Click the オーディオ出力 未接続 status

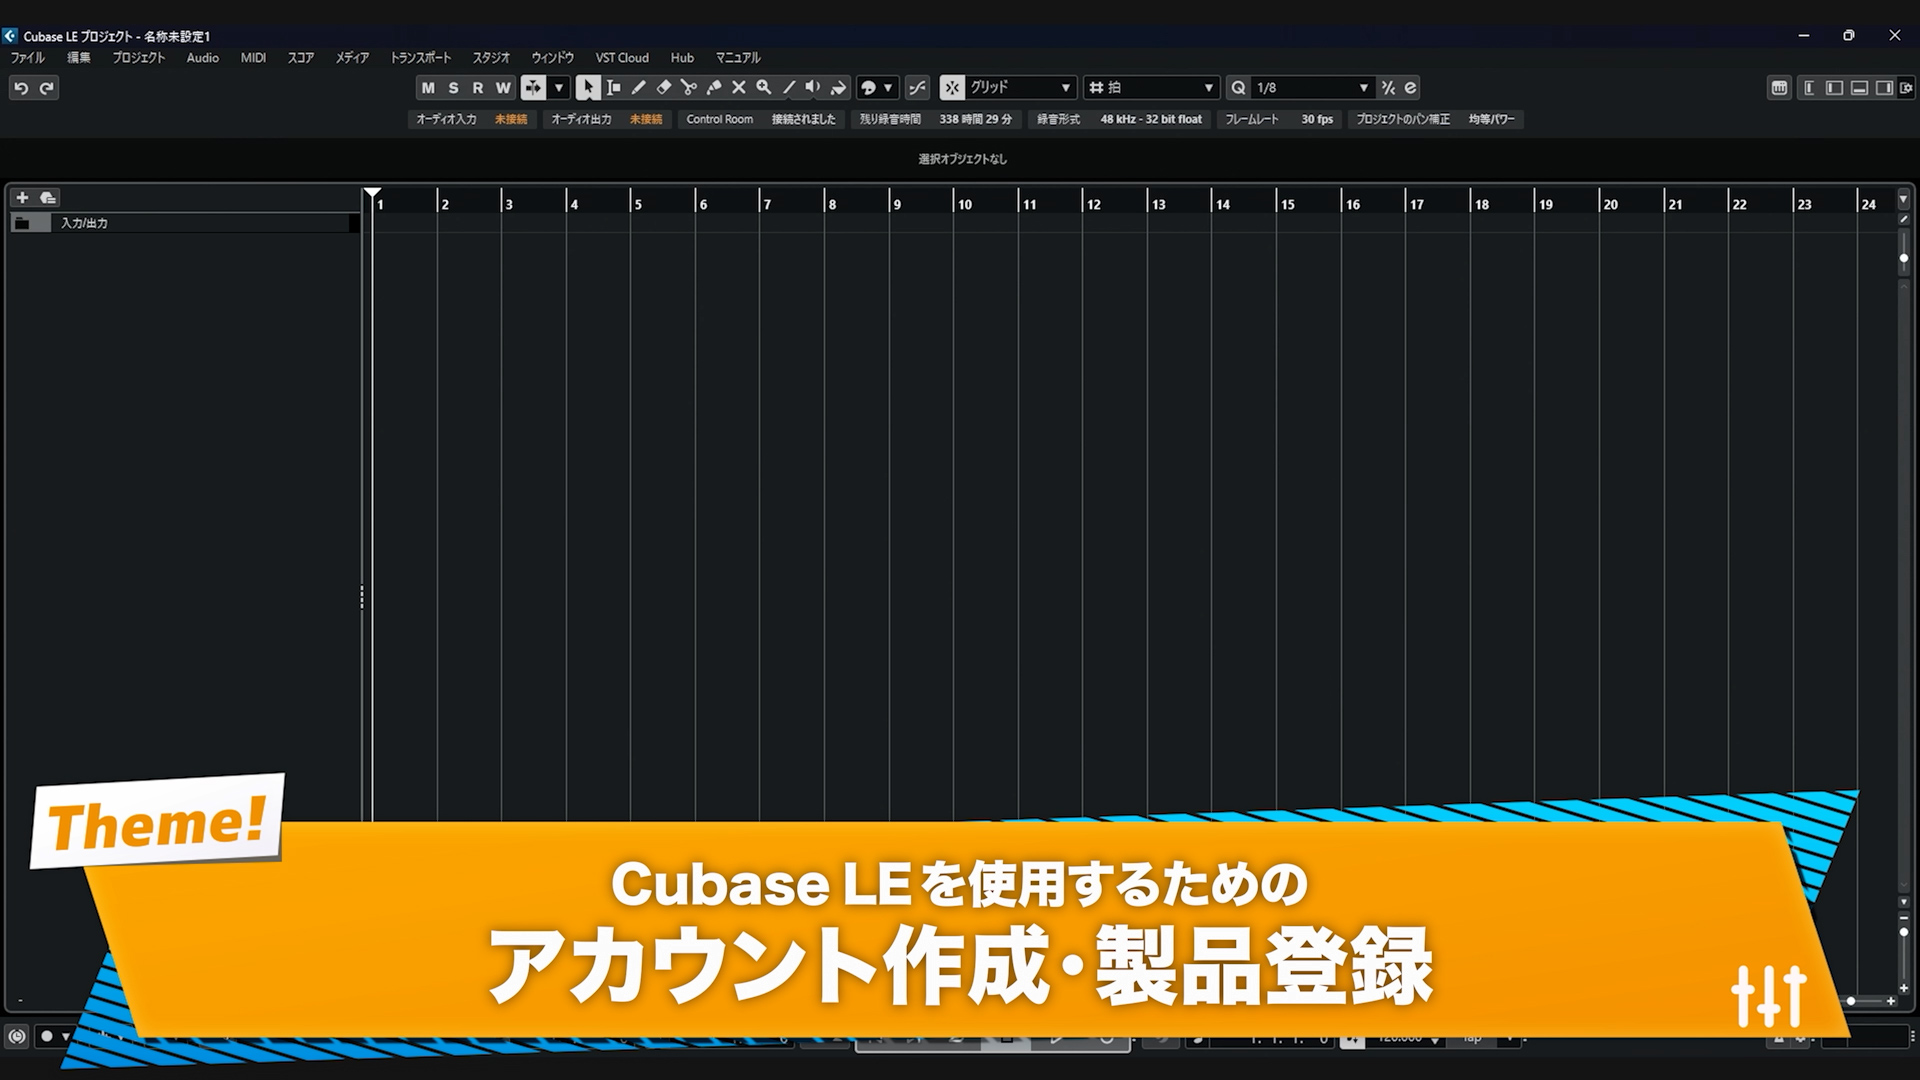tap(607, 119)
